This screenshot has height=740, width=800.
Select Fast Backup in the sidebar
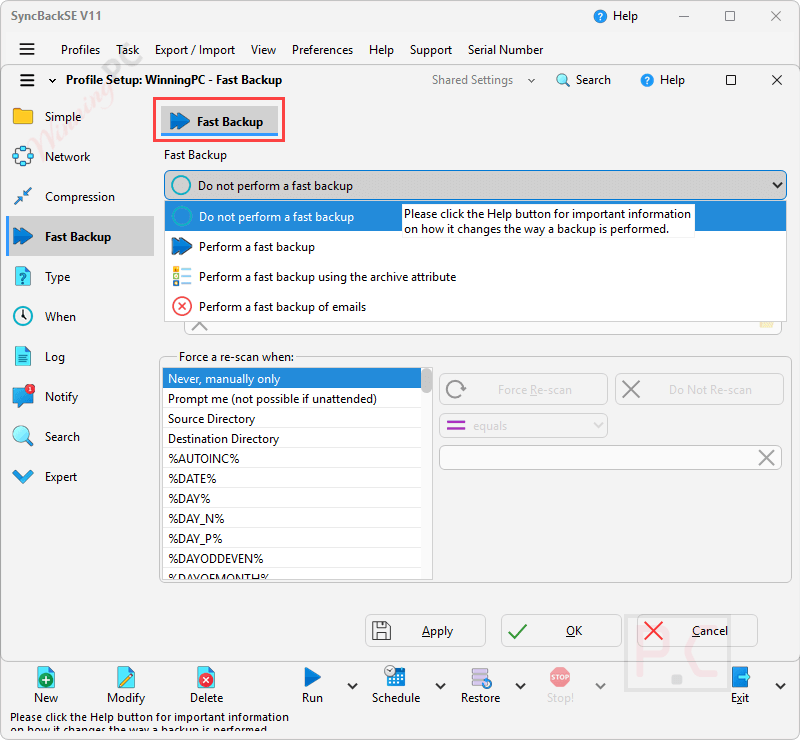80,236
